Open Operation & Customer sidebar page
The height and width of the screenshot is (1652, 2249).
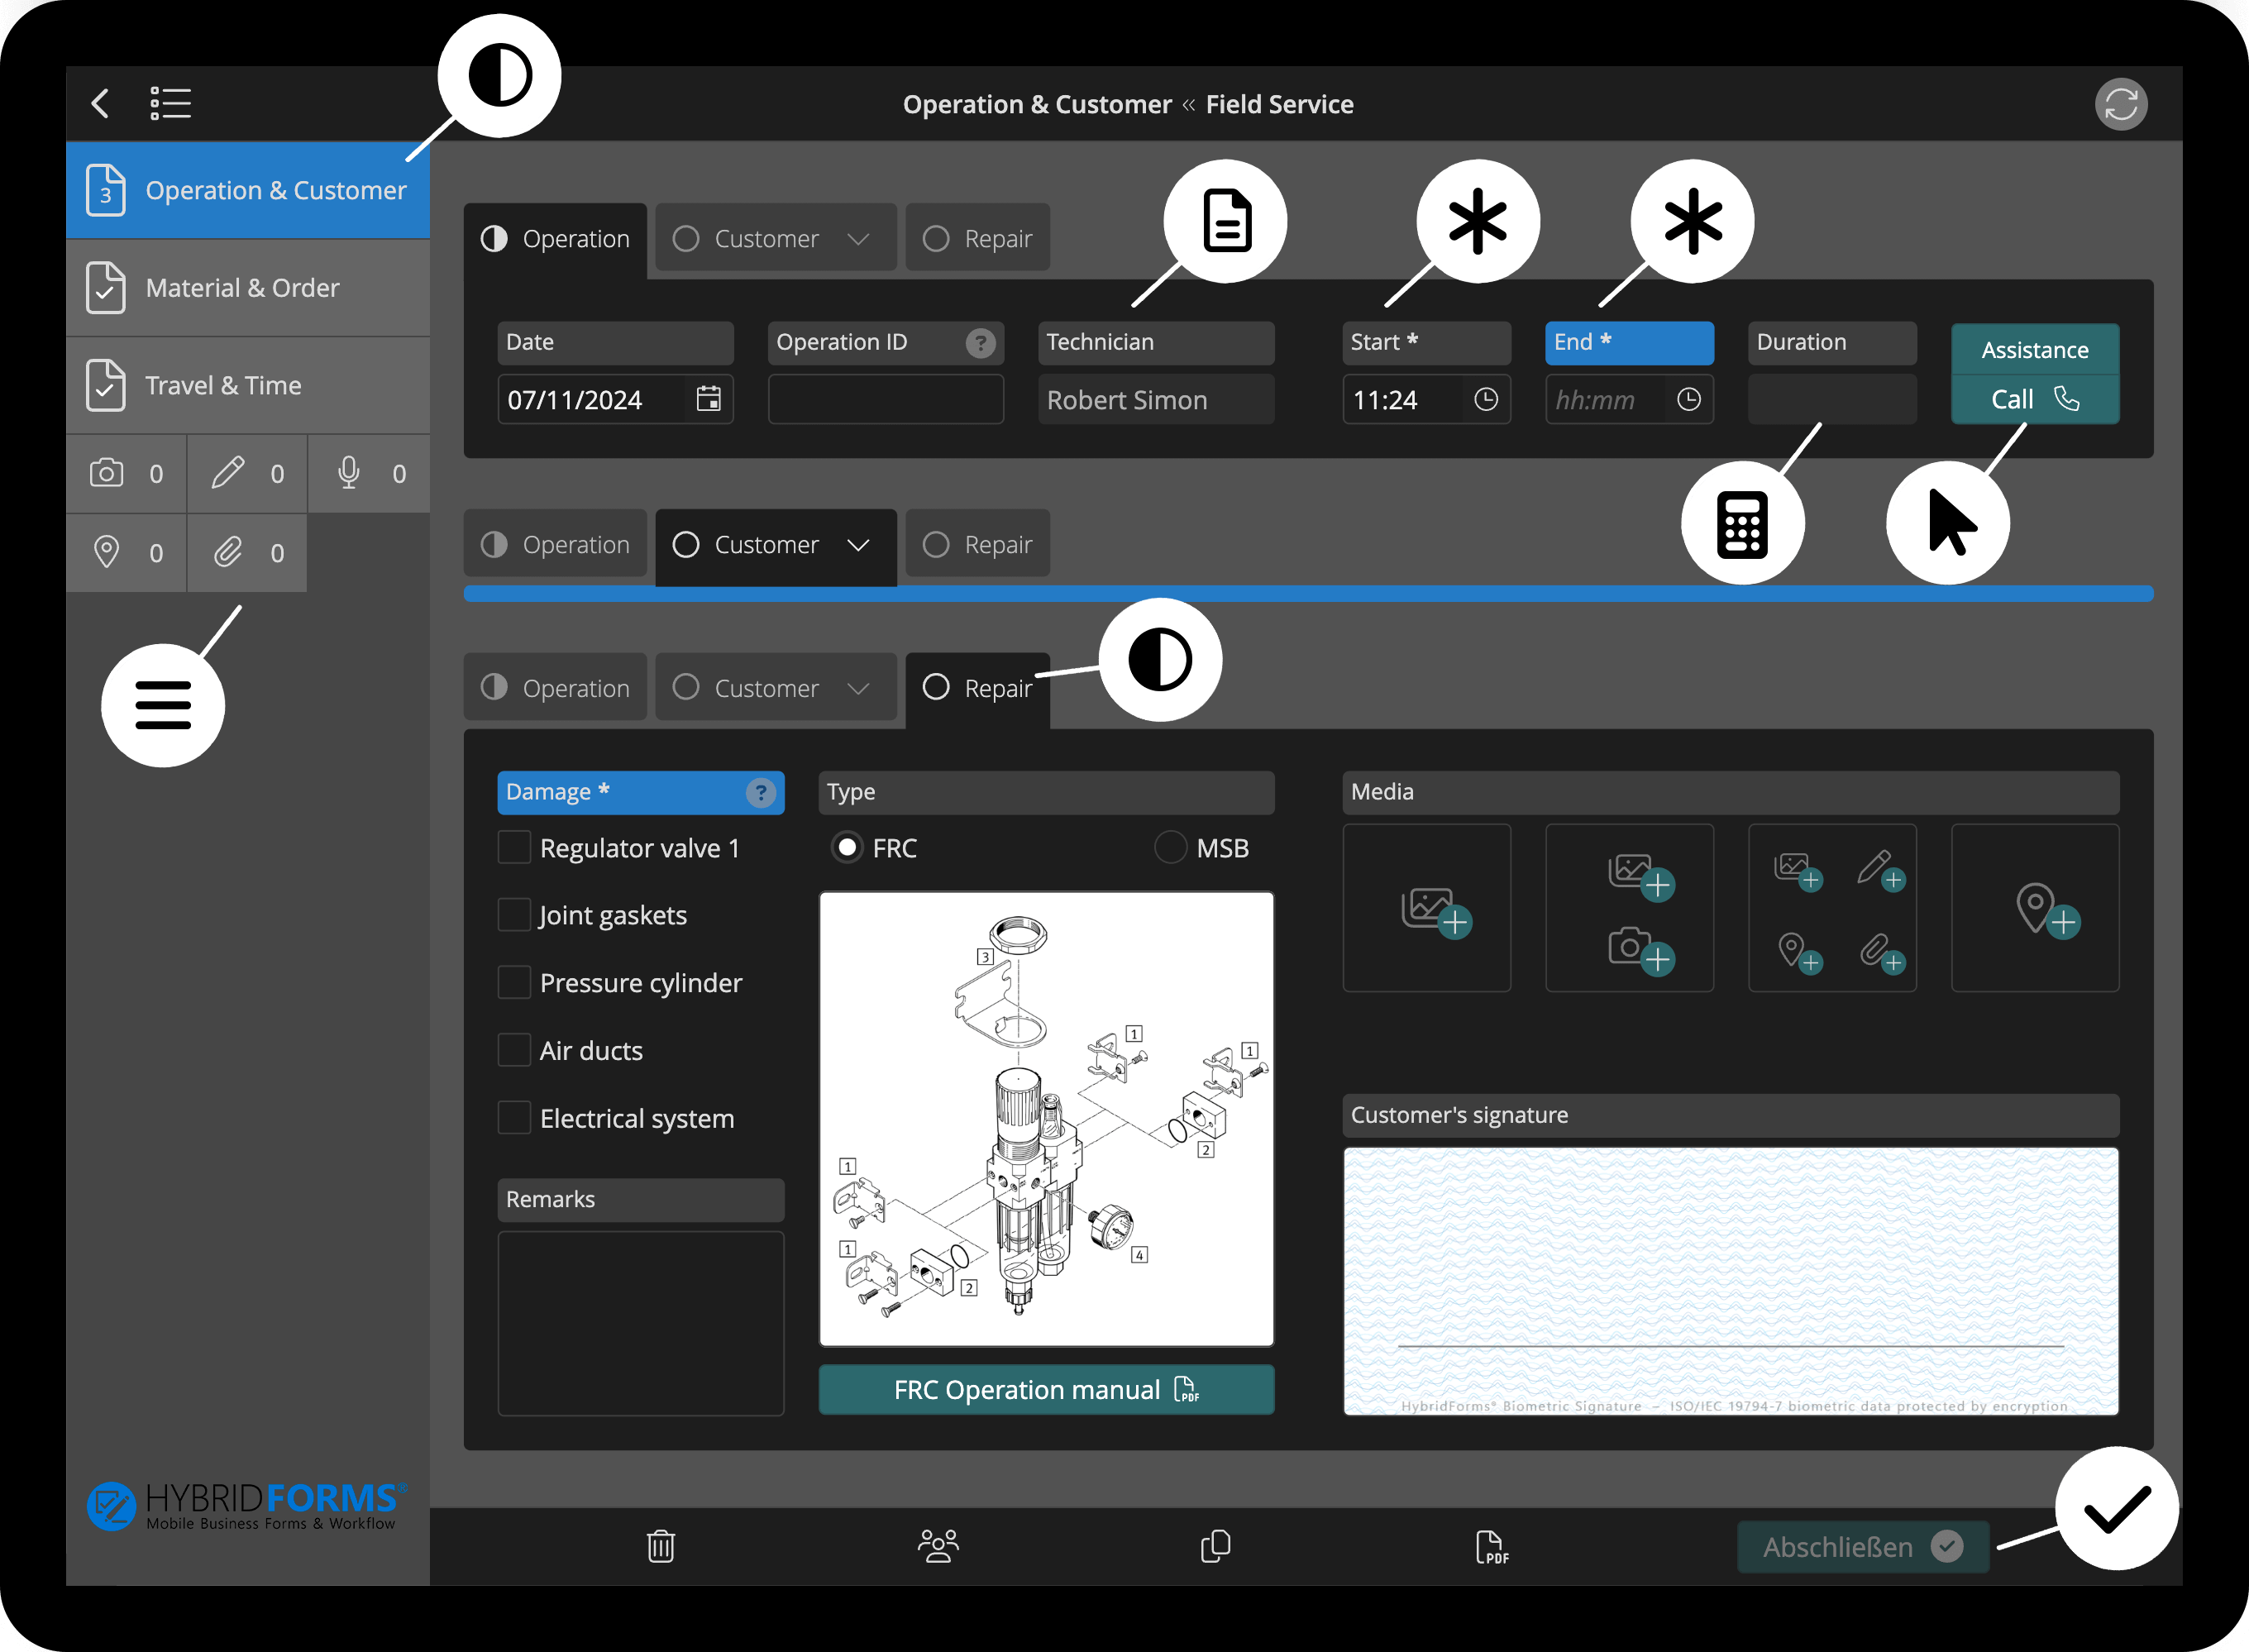[x=248, y=190]
